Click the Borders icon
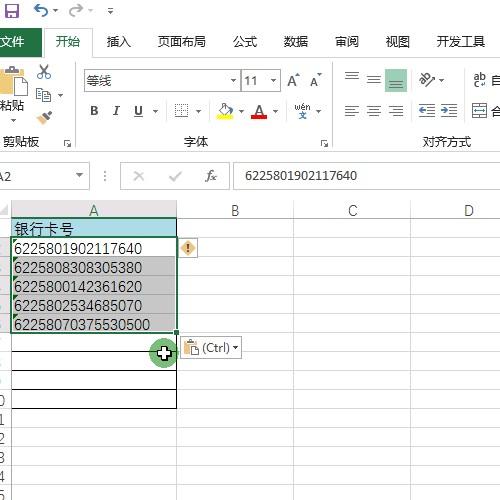 pos(182,111)
